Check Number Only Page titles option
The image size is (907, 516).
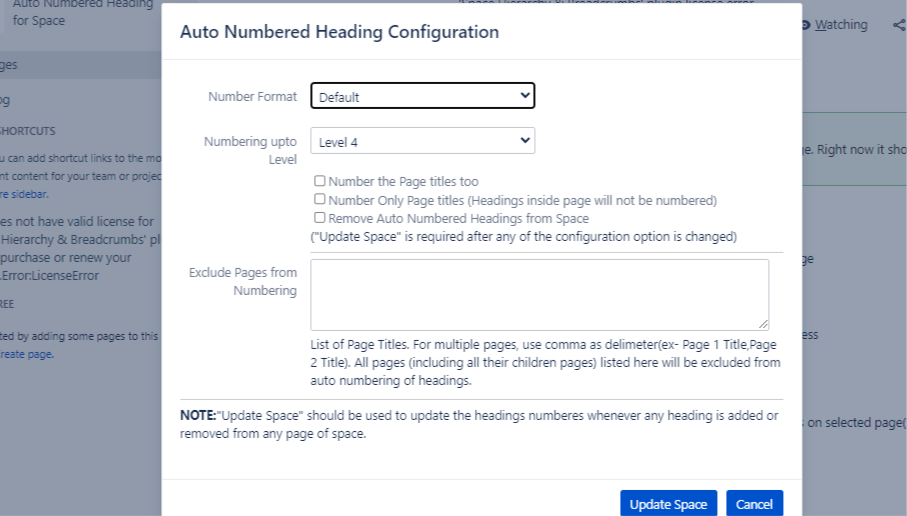coord(320,200)
